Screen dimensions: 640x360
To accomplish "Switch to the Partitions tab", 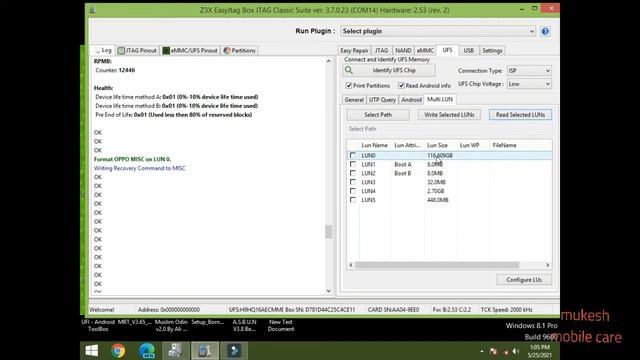I will point(240,51).
